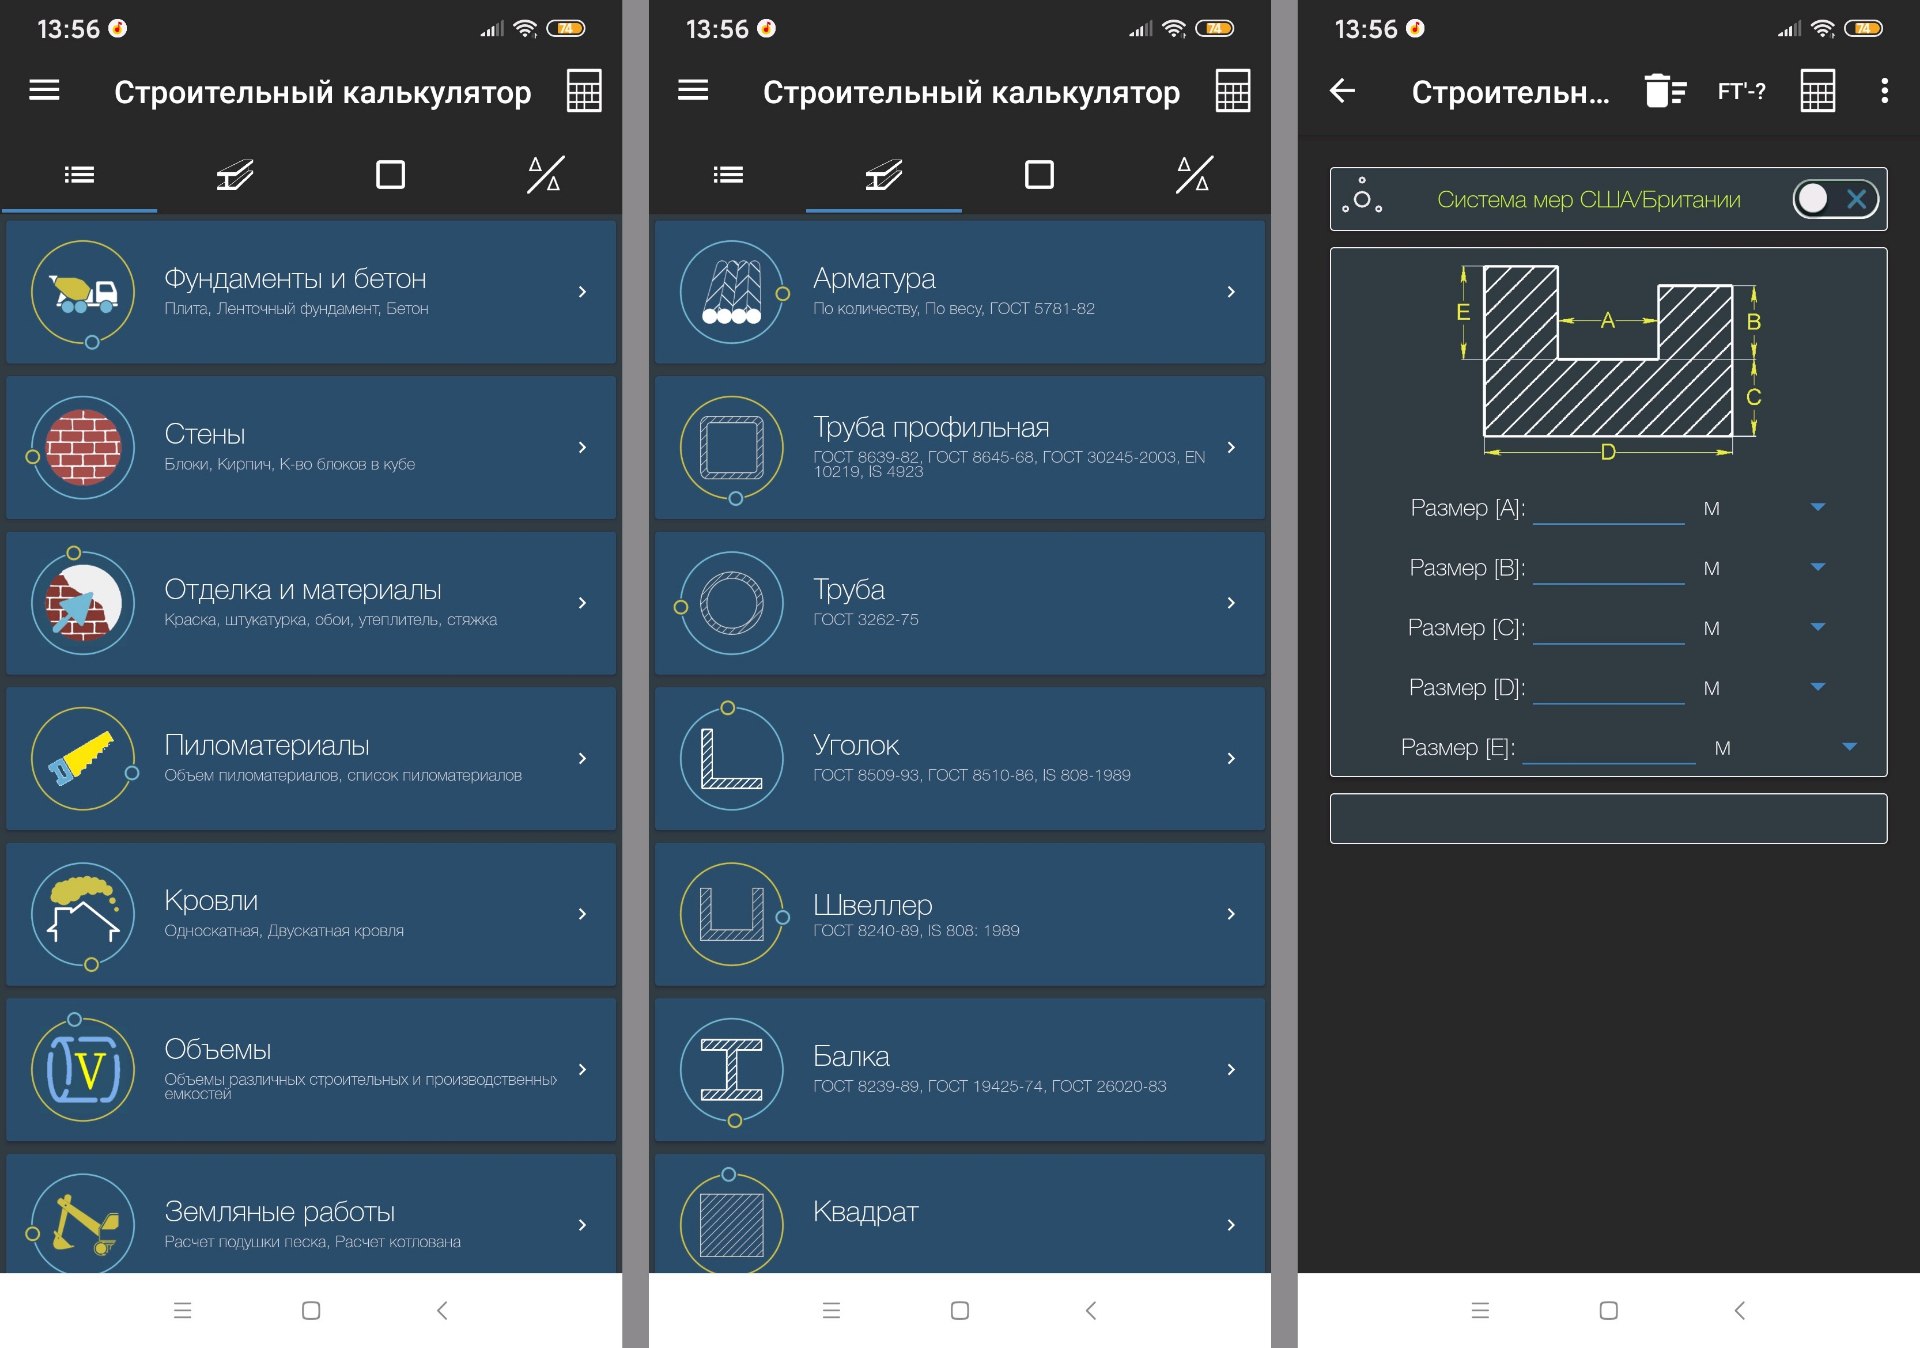Expand Арматура row chevron
This screenshot has width=1920, height=1348.
(1231, 292)
